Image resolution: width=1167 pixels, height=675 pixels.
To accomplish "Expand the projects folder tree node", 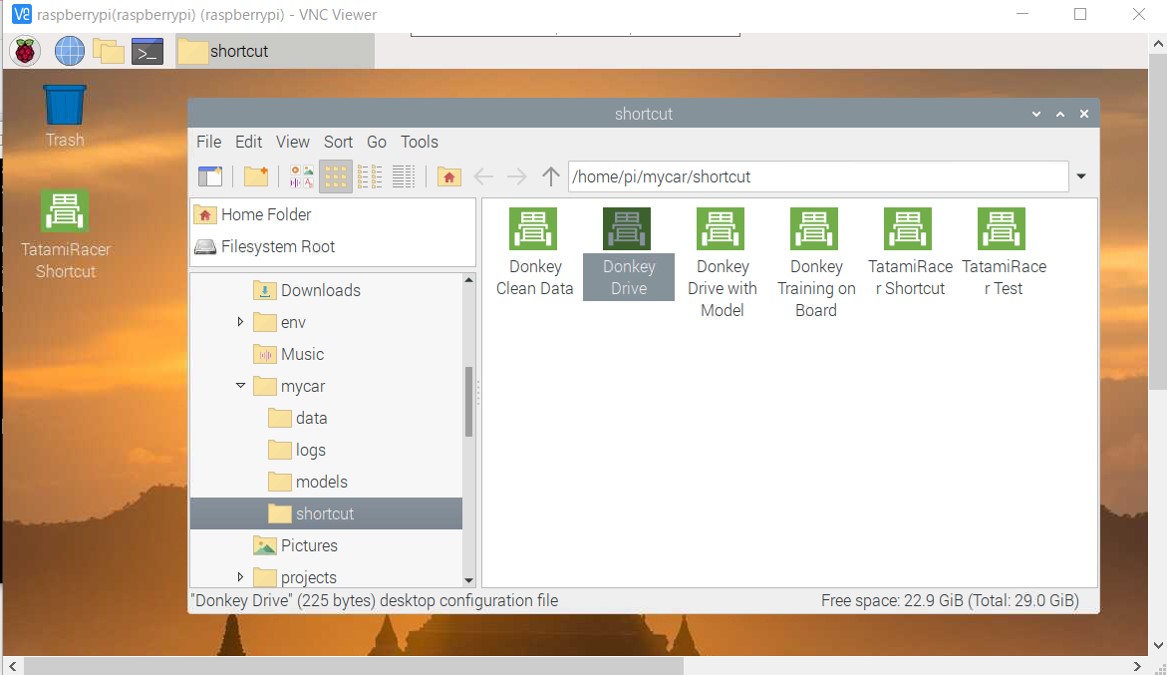I will click(x=240, y=577).
